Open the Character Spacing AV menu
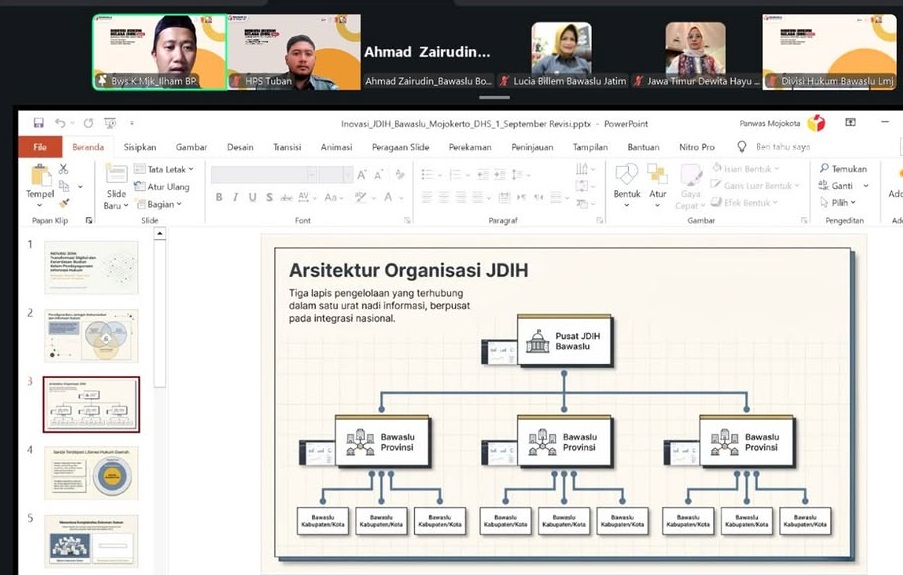Viewport: 903px width, 575px height. 306,198
